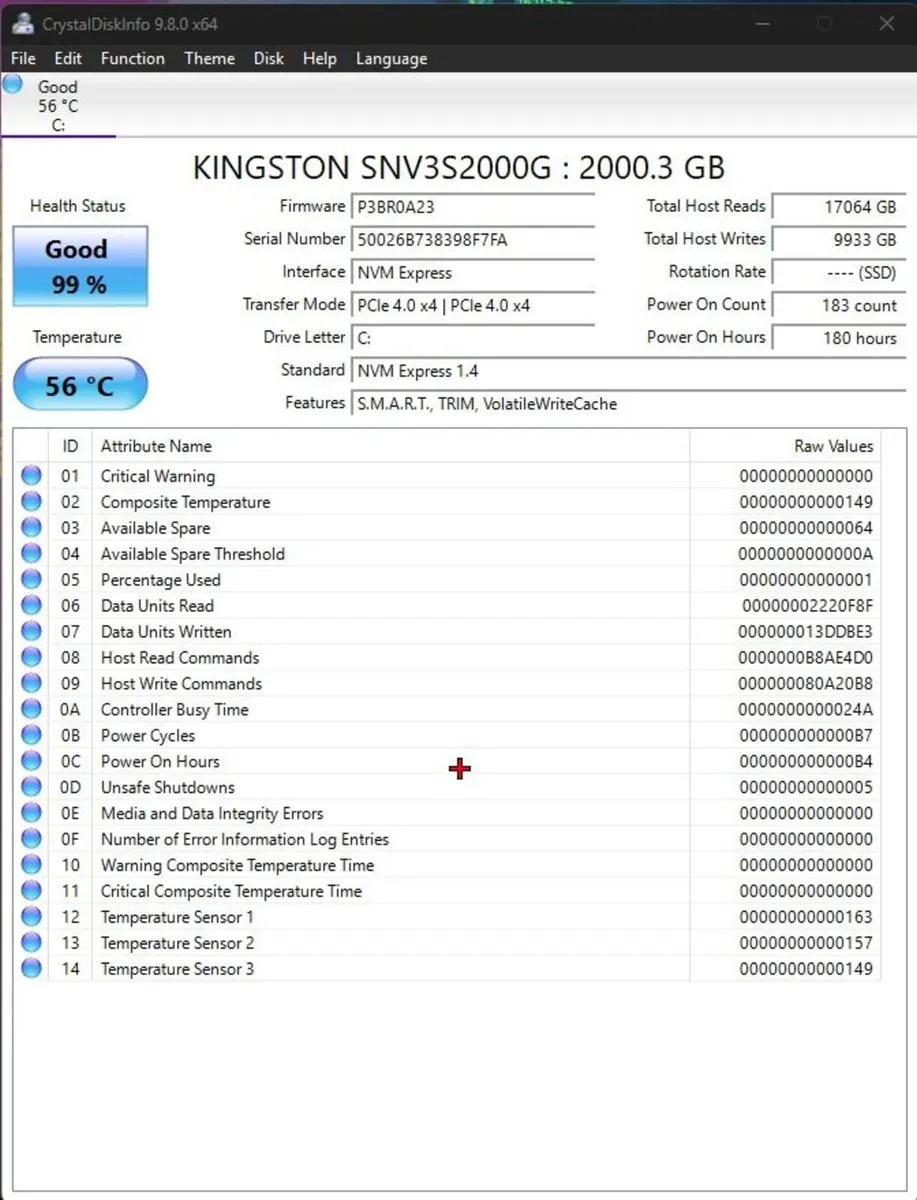This screenshot has width=917, height=1200.
Task: Click the Power On Hours value 180 hours
Action: pyautogui.click(x=839, y=338)
